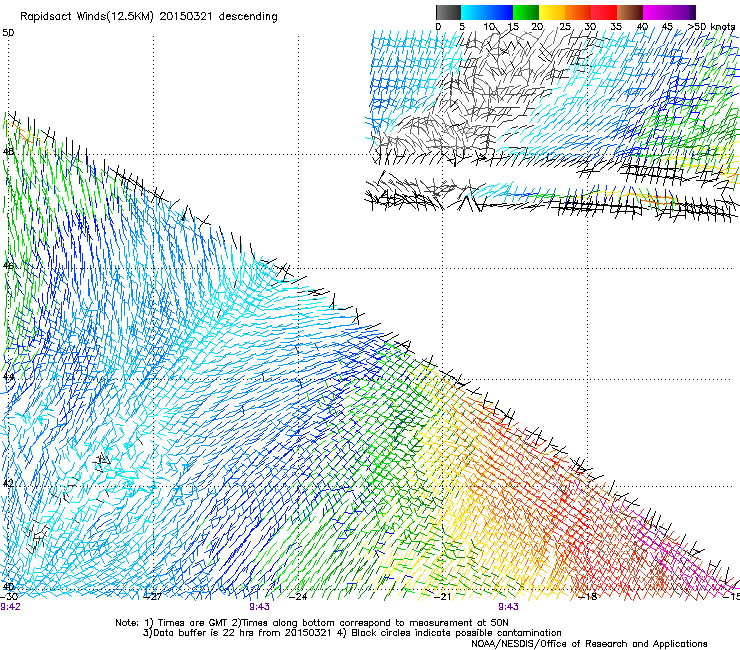
Task: Click the latitude label 46
Action: [x=8, y=266]
